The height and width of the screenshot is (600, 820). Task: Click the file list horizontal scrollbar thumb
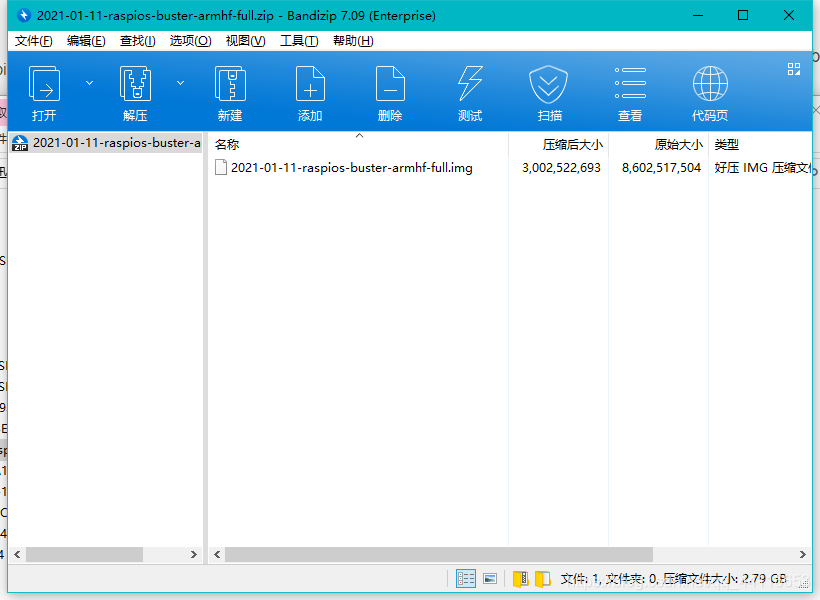pos(439,554)
